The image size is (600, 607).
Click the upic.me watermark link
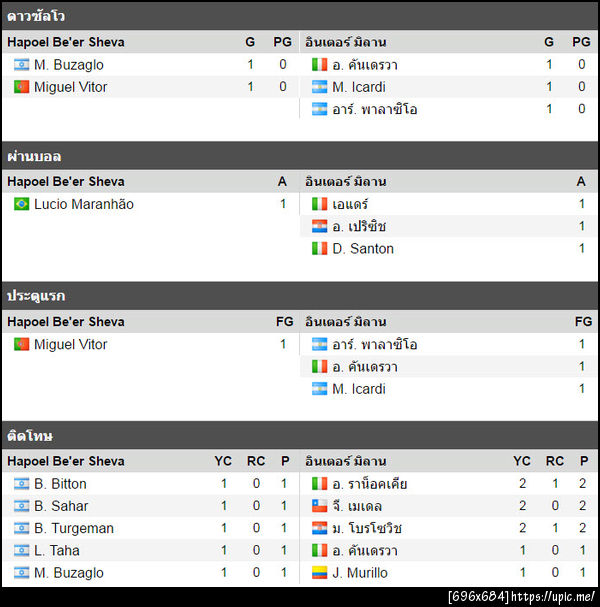554,597
